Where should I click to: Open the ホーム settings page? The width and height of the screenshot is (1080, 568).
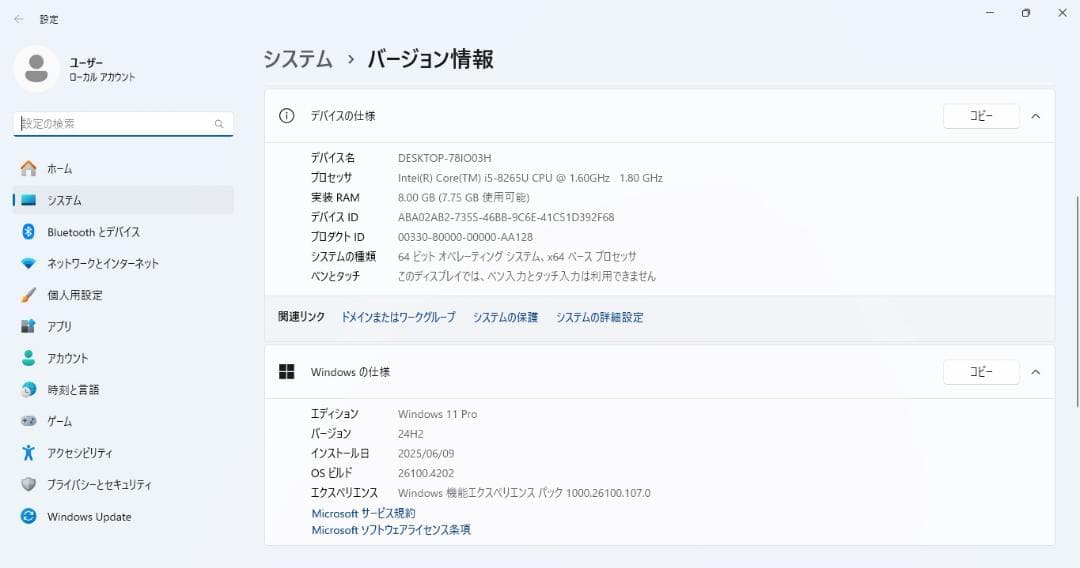pos(123,168)
